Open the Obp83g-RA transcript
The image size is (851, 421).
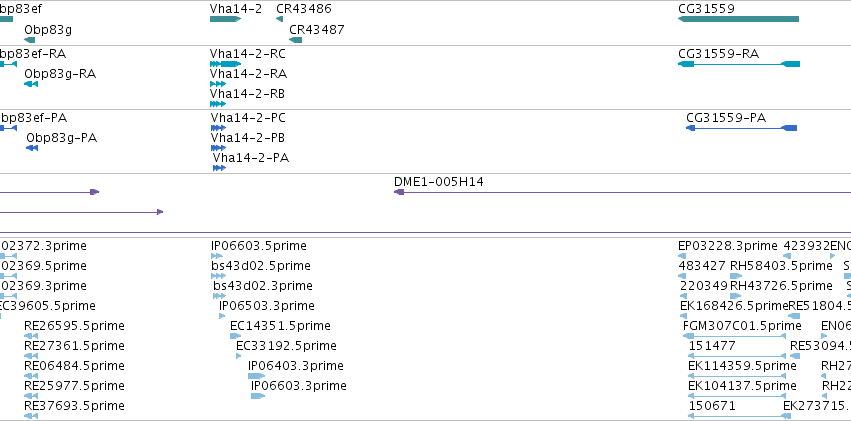tap(31, 84)
